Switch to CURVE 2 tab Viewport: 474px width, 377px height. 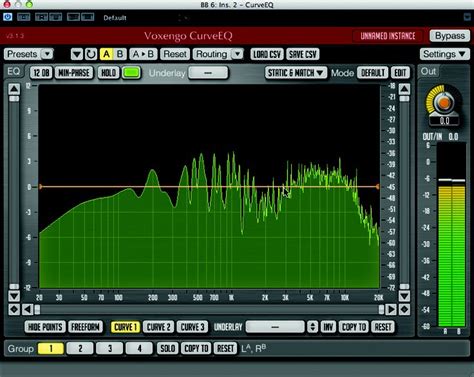click(x=159, y=327)
